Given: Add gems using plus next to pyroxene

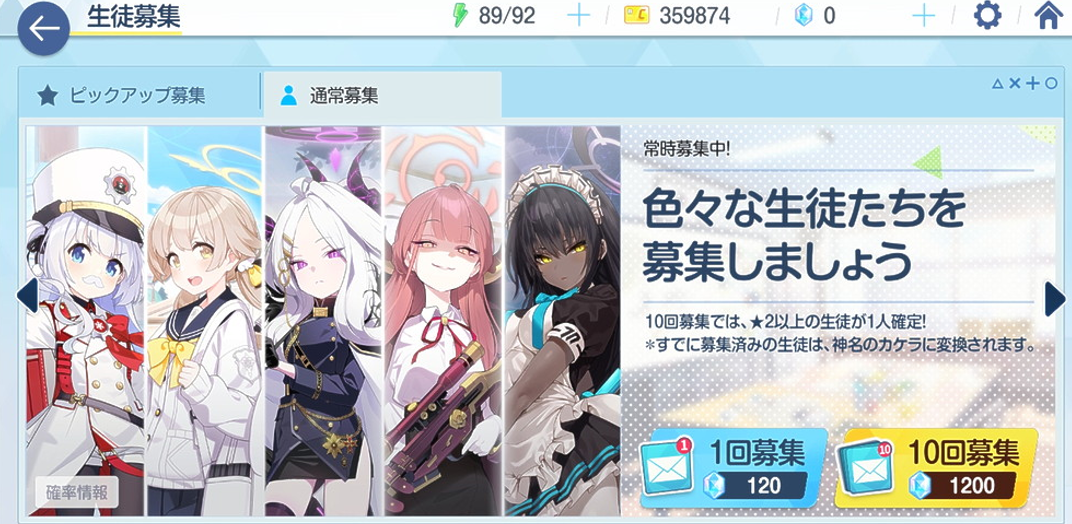Looking at the screenshot, I should pyautogui.click(x=924, y=15).
